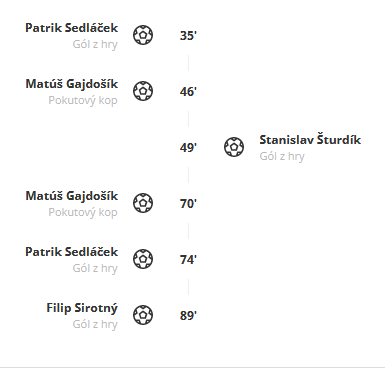
Task: Click the goal ball icon at 74'
Action: pyautogui.click(x=143, y=259)
